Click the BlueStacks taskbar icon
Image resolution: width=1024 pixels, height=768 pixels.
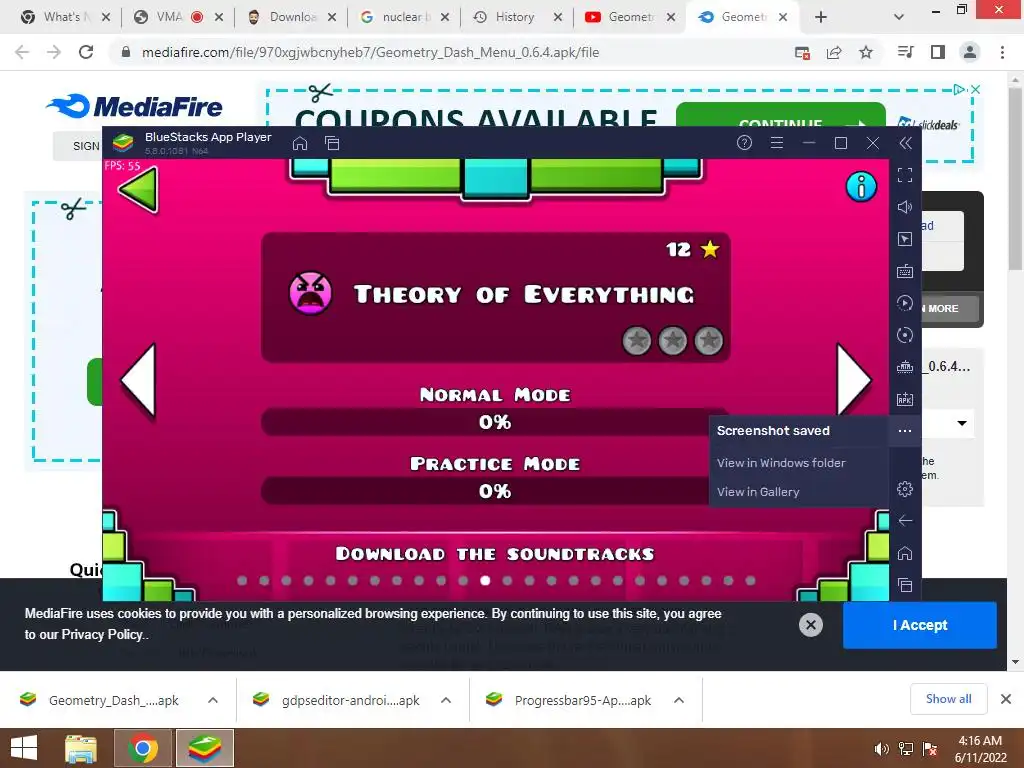click(x=204, y=748)
